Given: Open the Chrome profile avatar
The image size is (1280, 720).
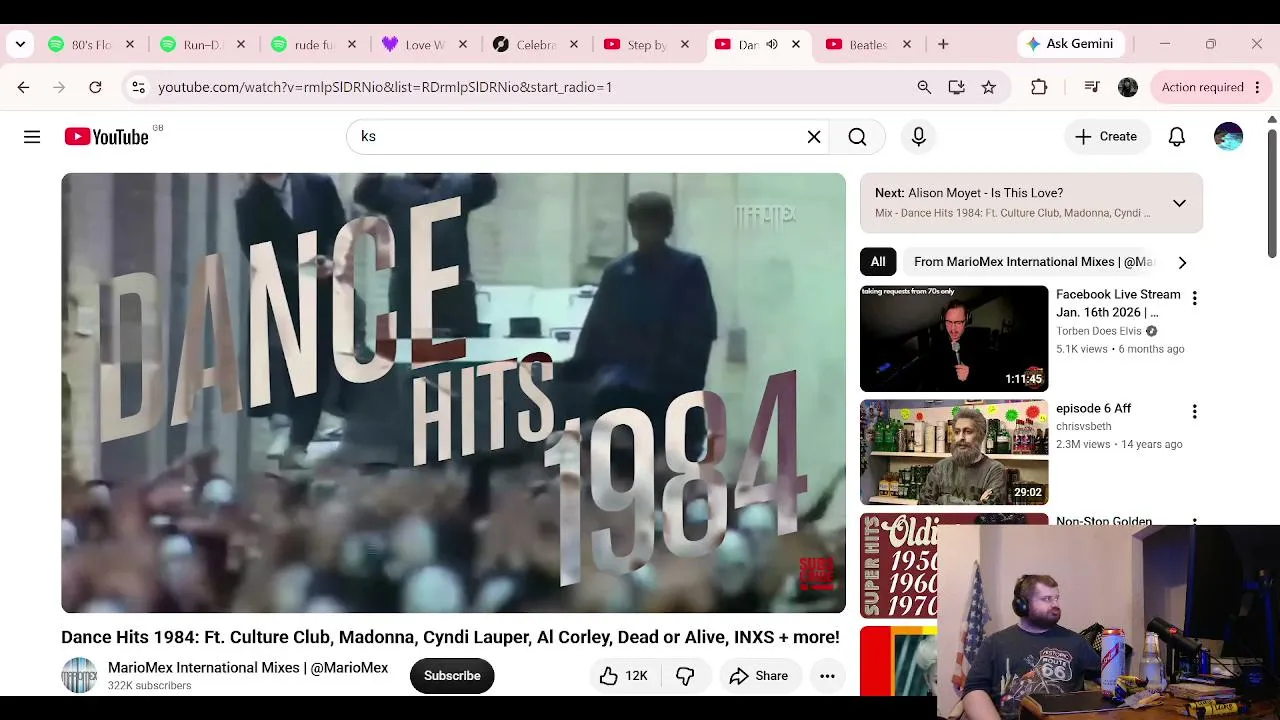Looking at the screenshot, I should 1128,87.
